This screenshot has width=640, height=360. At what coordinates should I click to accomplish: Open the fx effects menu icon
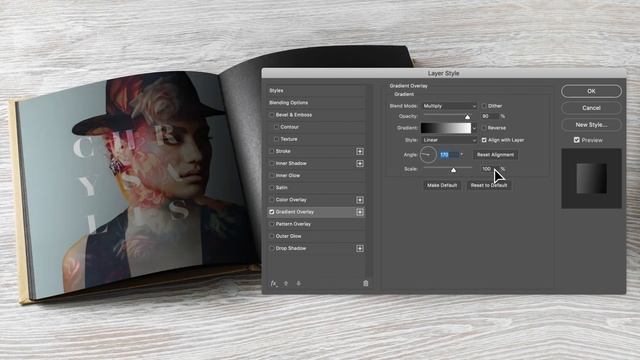[x=274, y=283]
